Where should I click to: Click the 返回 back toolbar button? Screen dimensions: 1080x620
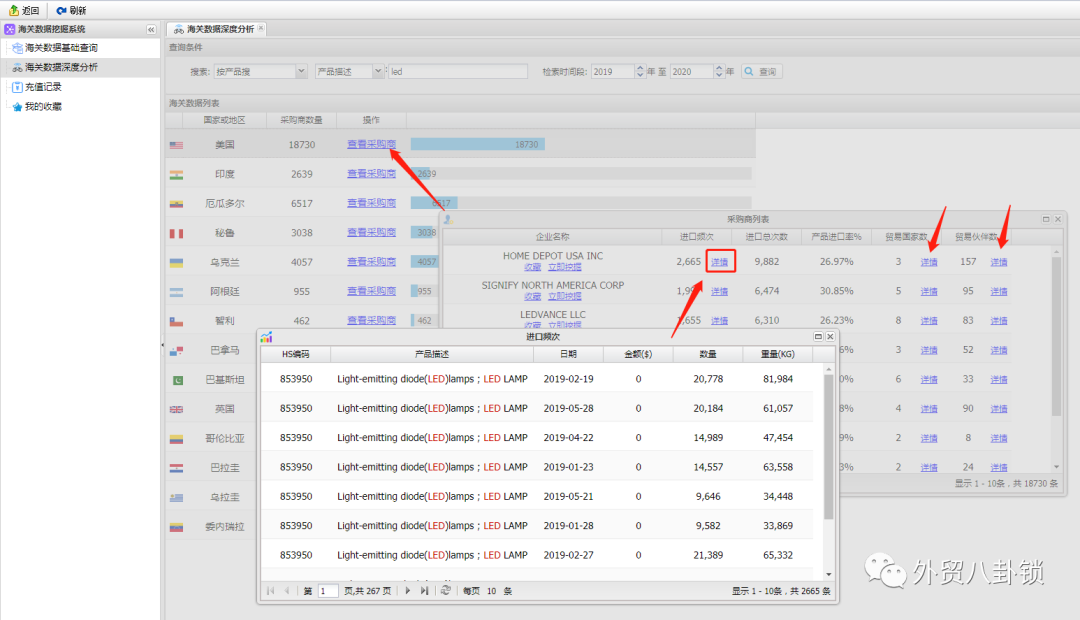pyautogui.click(x=24, y=10)
